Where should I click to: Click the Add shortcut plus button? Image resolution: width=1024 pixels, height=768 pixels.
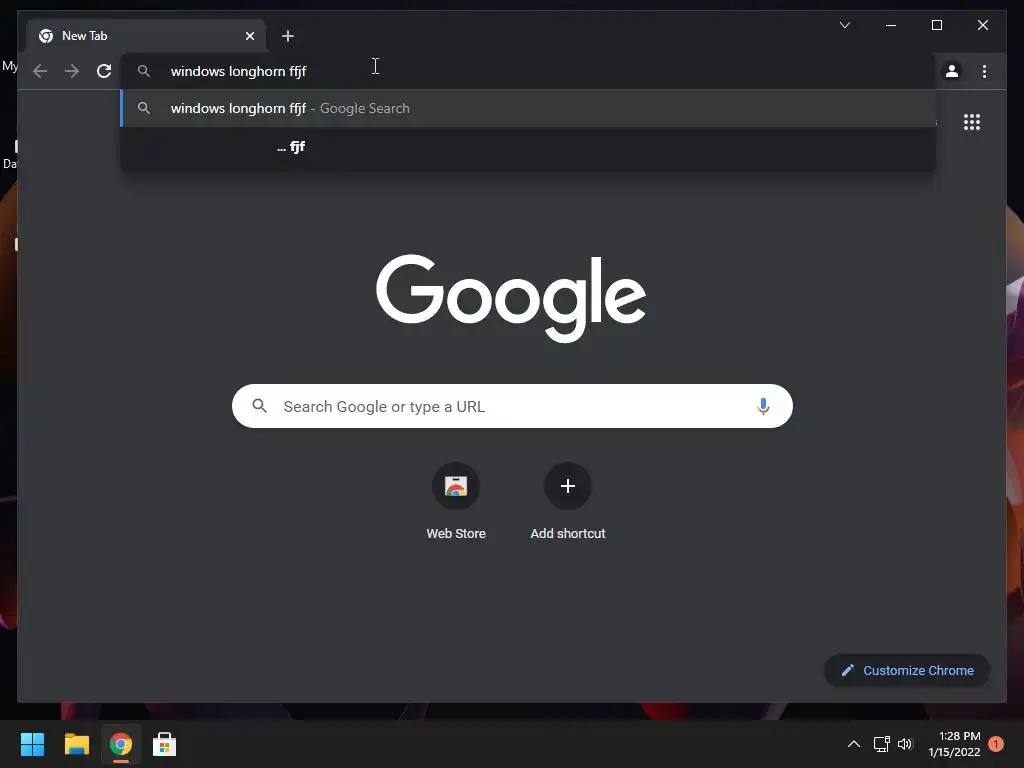point(568,486)
